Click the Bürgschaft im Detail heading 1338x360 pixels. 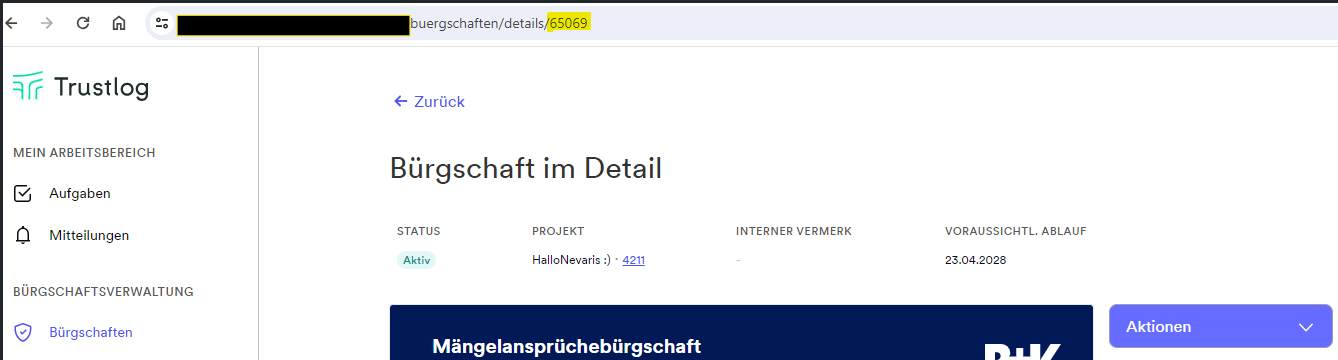(526, 168)
